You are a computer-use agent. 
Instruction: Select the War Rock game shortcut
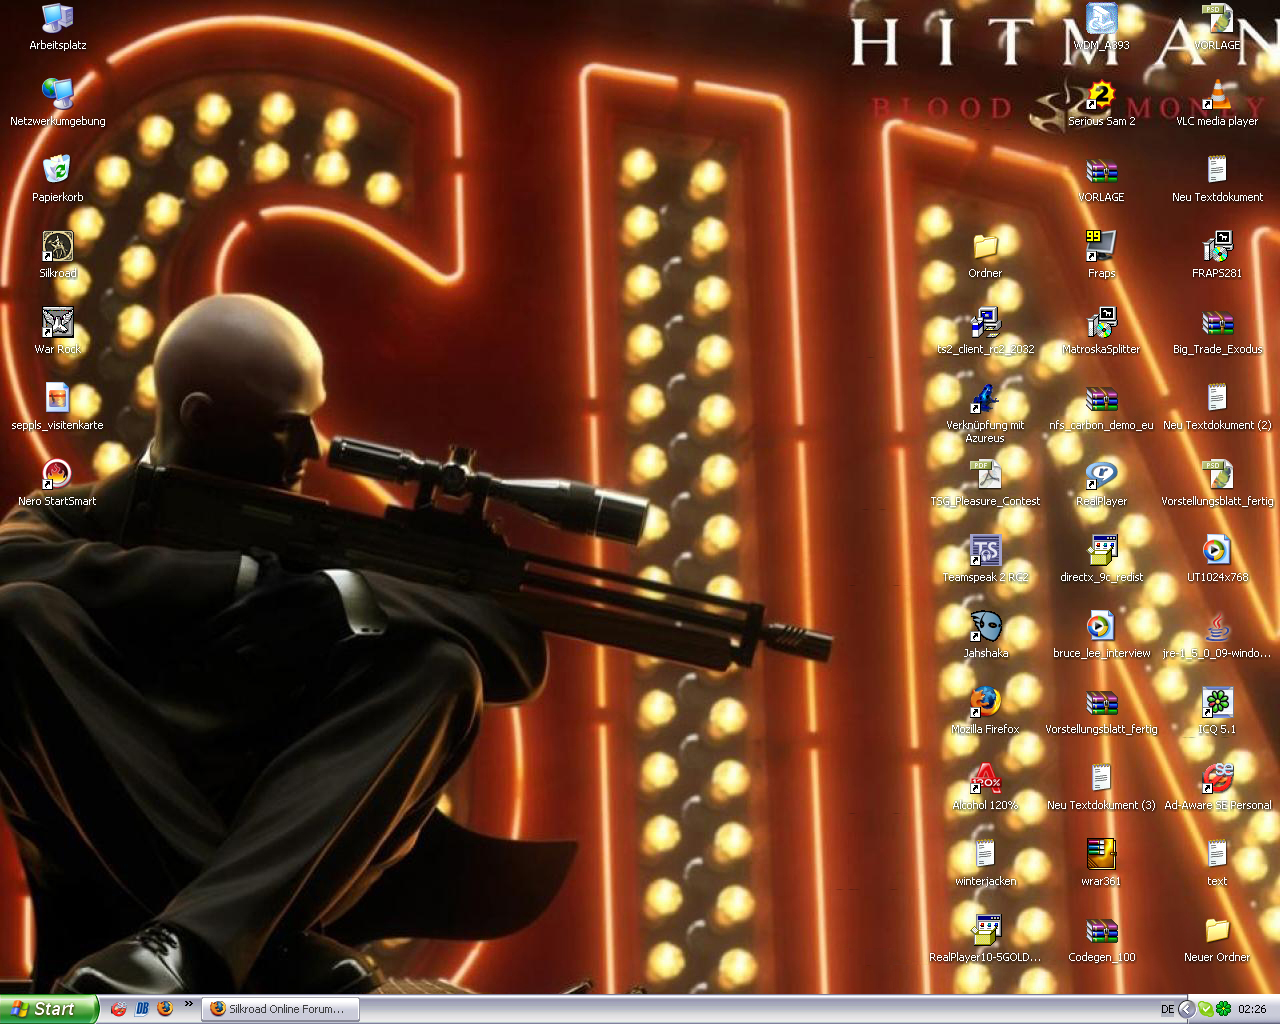pyautogui.click(x=58, y=323)
